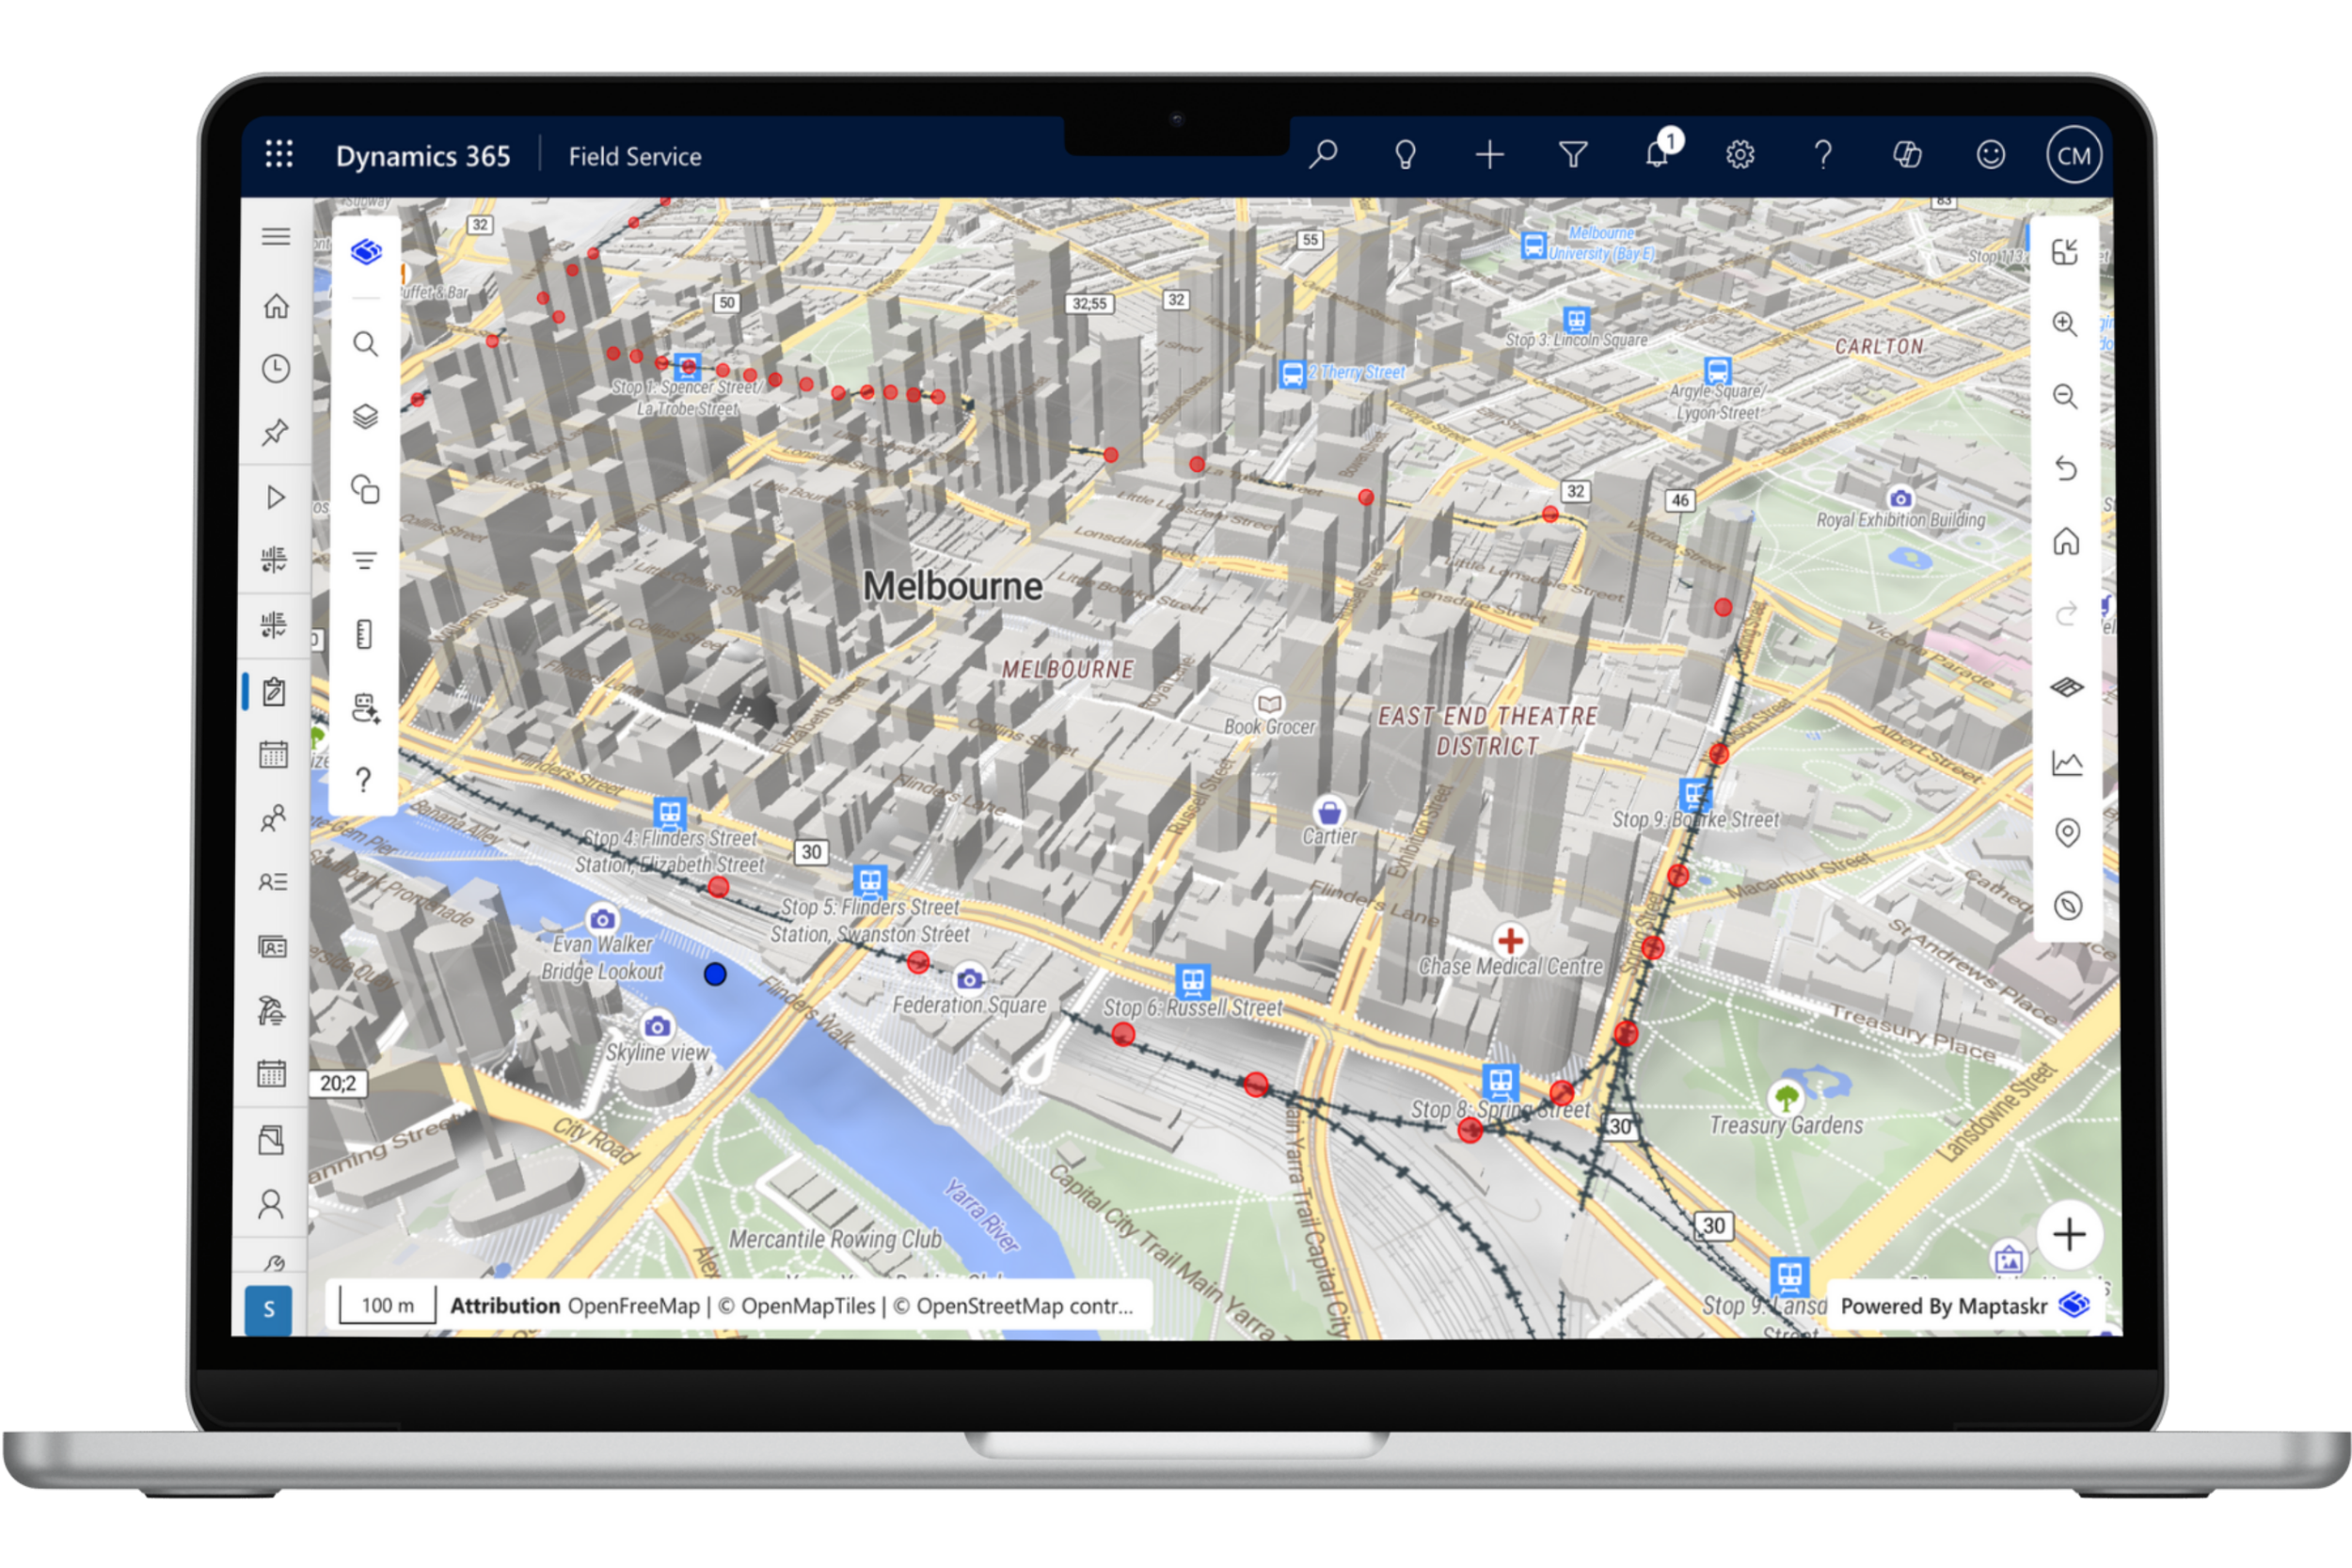The image size is (2352, 1568).
Task: Open map layers panel icon
Action: point(365,416)
